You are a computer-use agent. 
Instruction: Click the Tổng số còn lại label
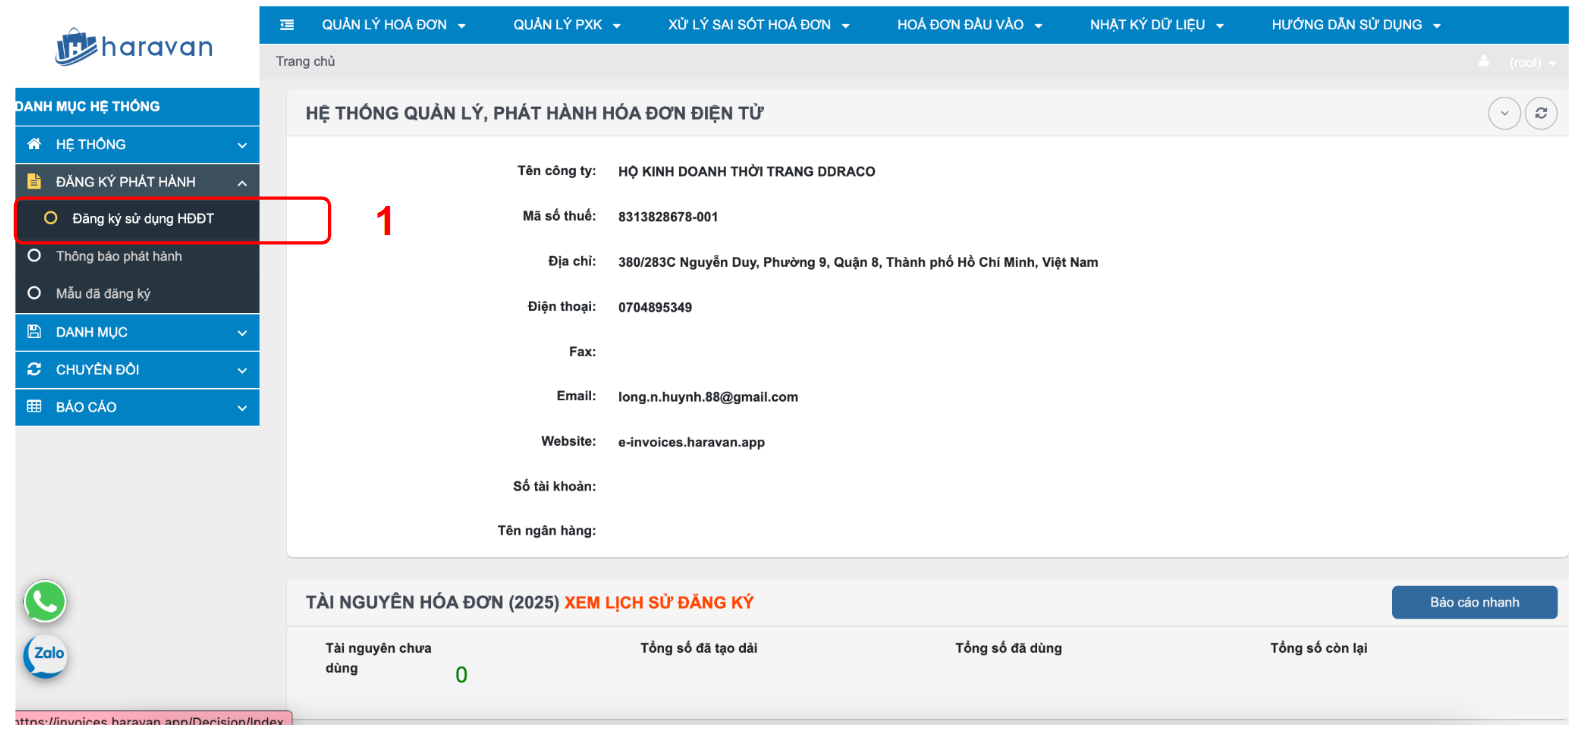coord(1318,648)
